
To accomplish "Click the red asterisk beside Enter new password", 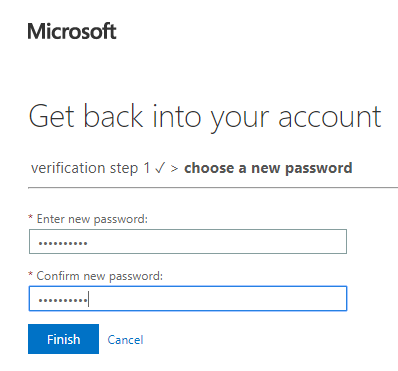I will click(31, 217).
